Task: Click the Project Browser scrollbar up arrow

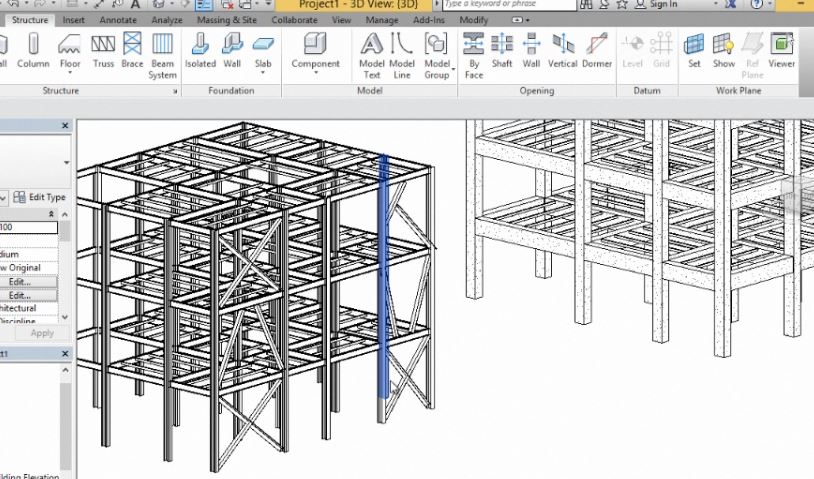Action: (x=65, y=370)
